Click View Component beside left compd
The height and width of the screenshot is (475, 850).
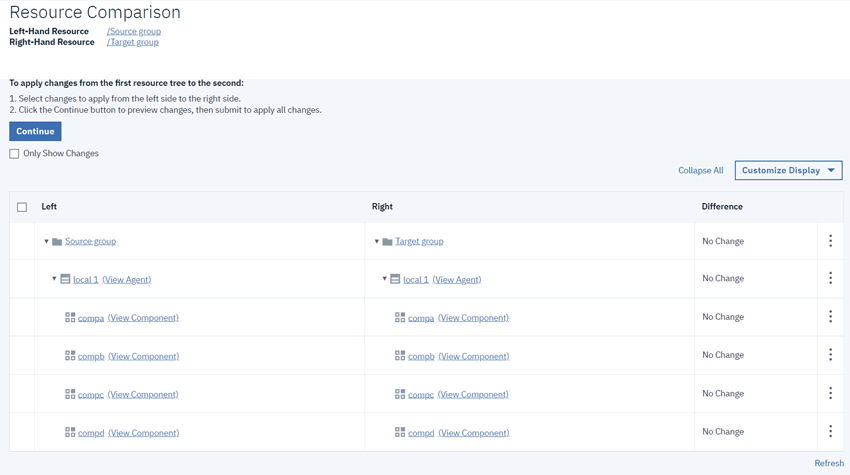click(x=144, y=433)
